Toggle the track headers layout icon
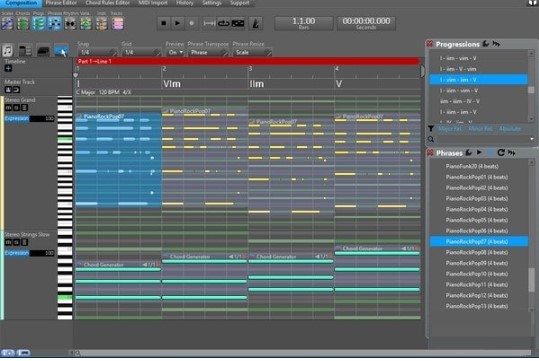Screen dimensions: 539x361 coord(25,51)
